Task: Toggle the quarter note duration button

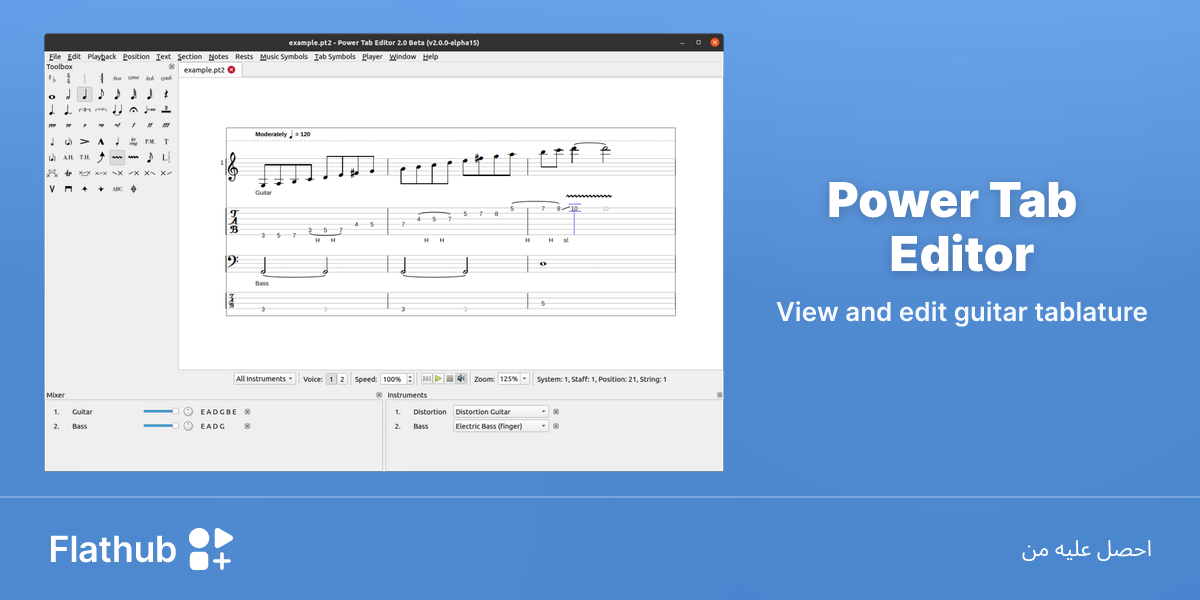Action: click(84, 94)
